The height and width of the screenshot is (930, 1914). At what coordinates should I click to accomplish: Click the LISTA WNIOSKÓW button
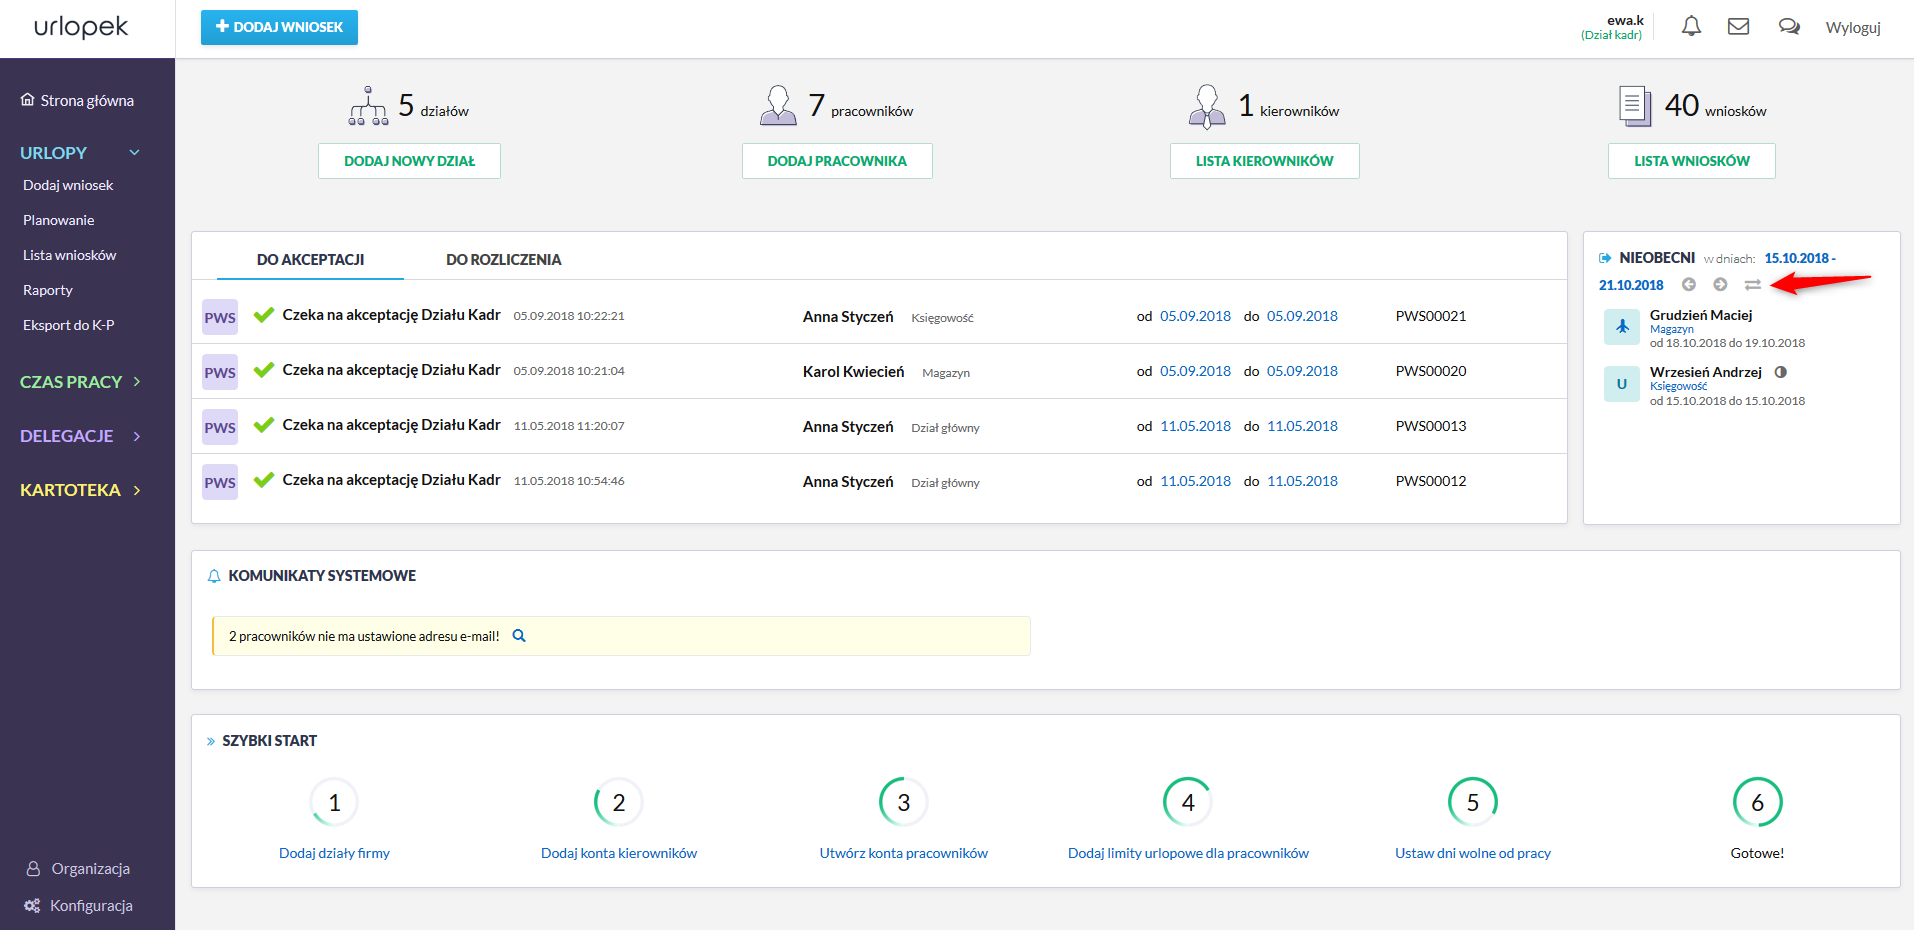pyautogui.click(x=1692, y=161)
